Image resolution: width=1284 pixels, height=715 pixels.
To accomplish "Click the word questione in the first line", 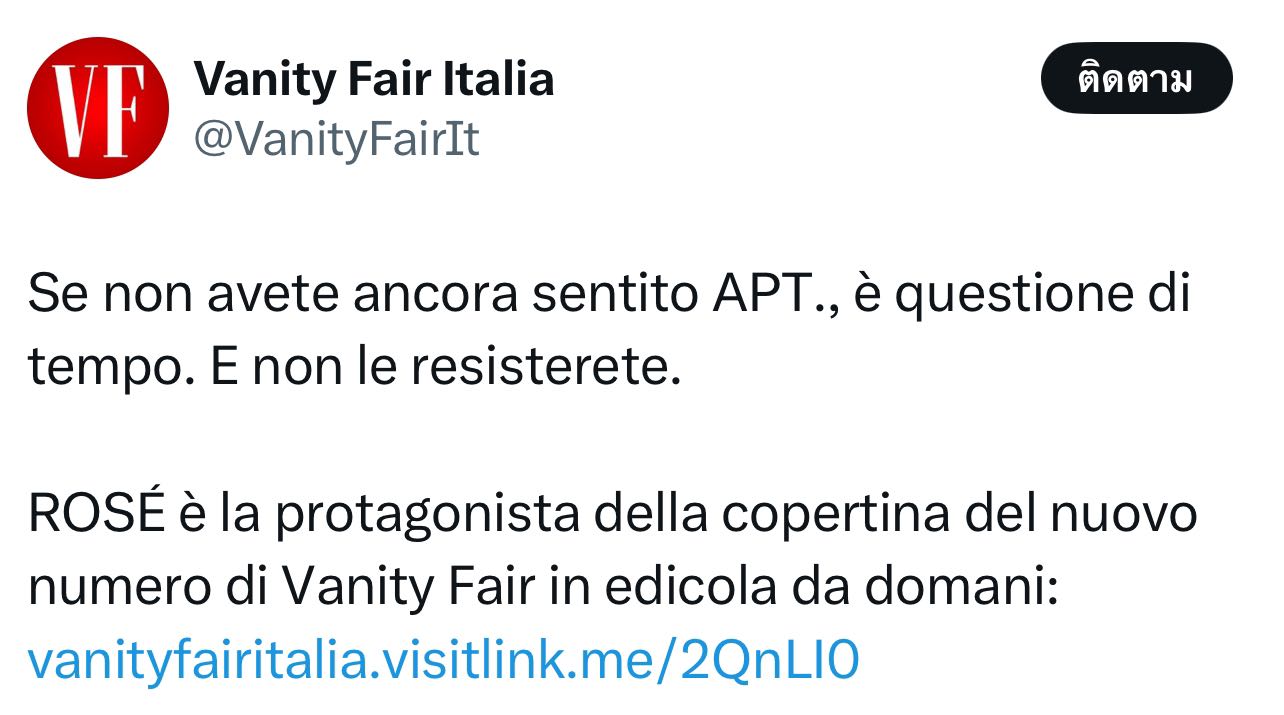I will tap(1004, 296).
